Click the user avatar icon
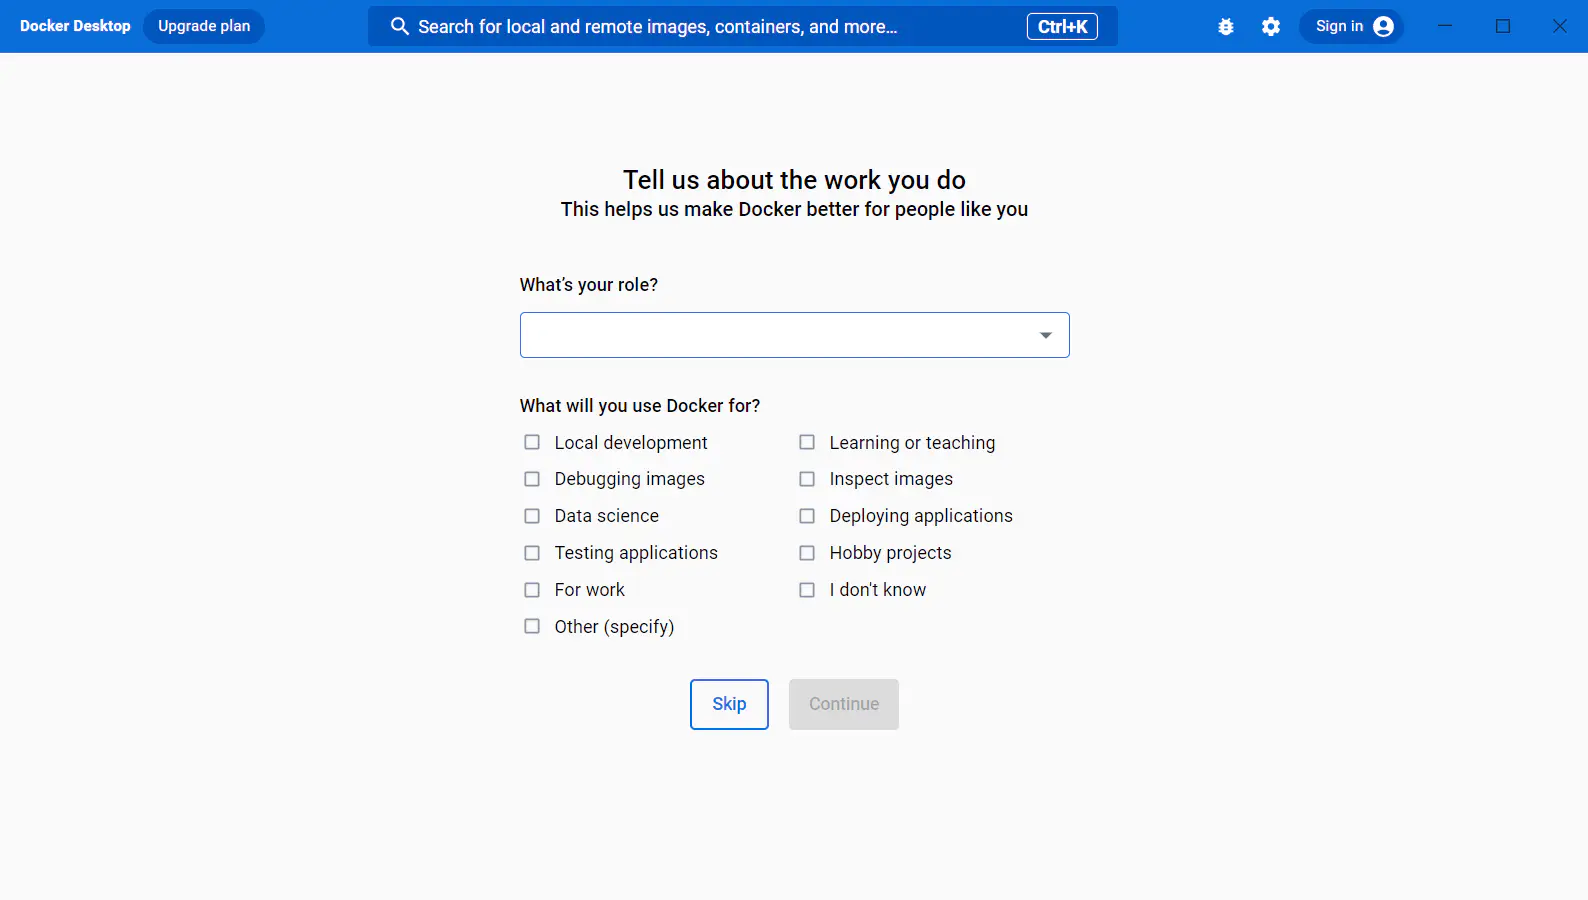 click(x=1384, y=27)
